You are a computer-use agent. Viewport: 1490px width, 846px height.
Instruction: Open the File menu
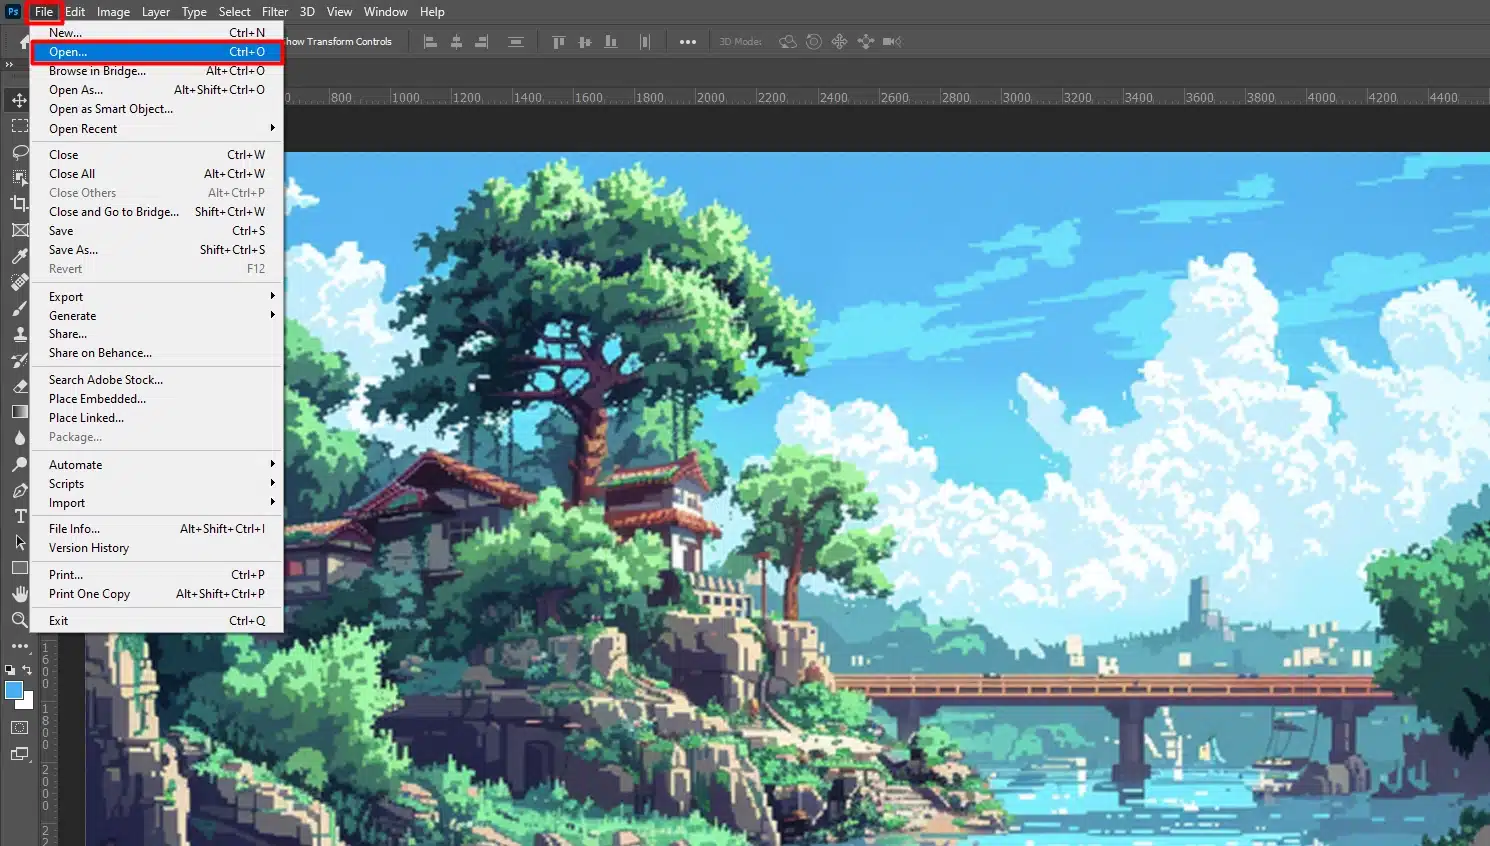44,12
